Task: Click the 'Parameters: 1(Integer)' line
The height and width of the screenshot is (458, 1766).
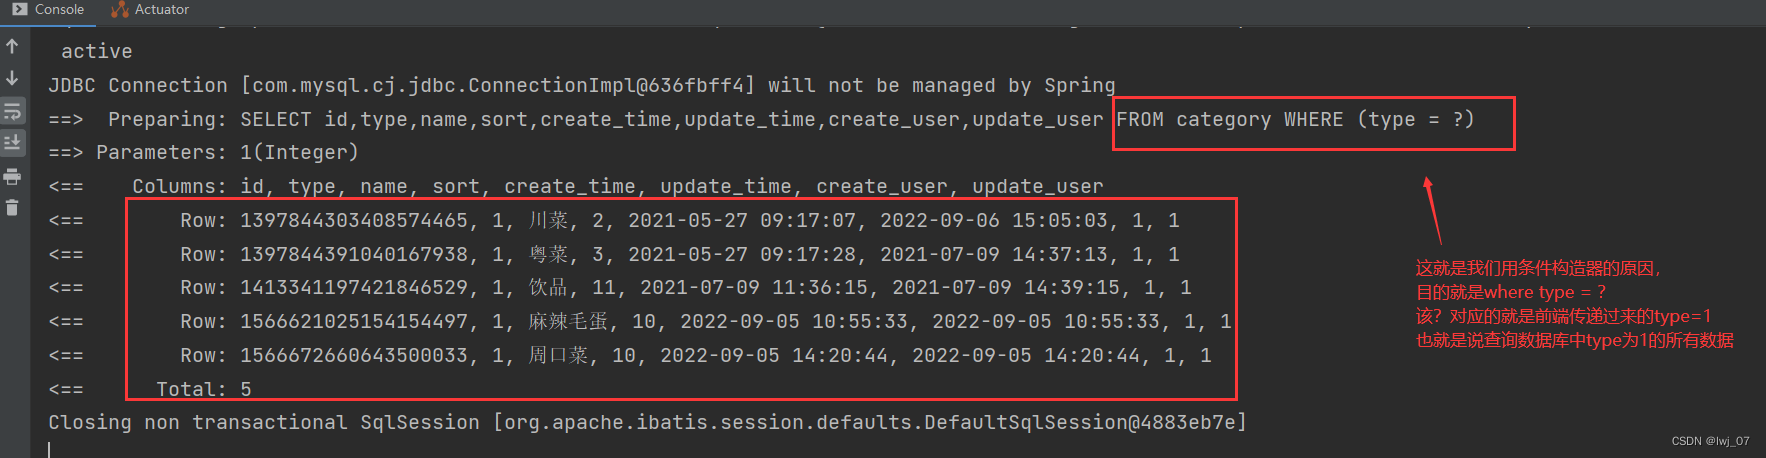Action: tap(203, 153)
